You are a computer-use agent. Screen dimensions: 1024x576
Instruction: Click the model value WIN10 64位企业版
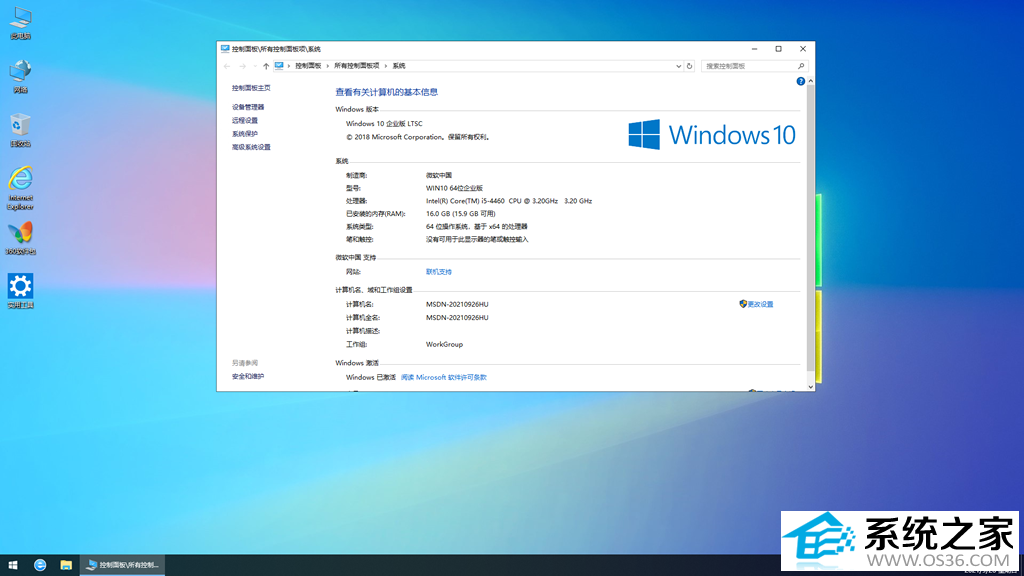[455, 188]
